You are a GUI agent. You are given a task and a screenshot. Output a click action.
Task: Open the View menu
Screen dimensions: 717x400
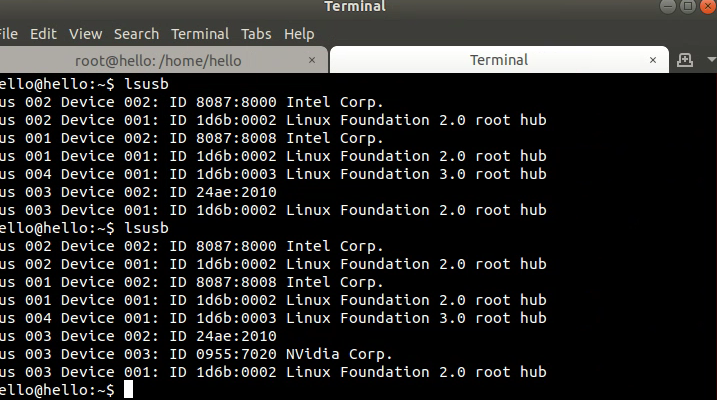click(86, 34)
